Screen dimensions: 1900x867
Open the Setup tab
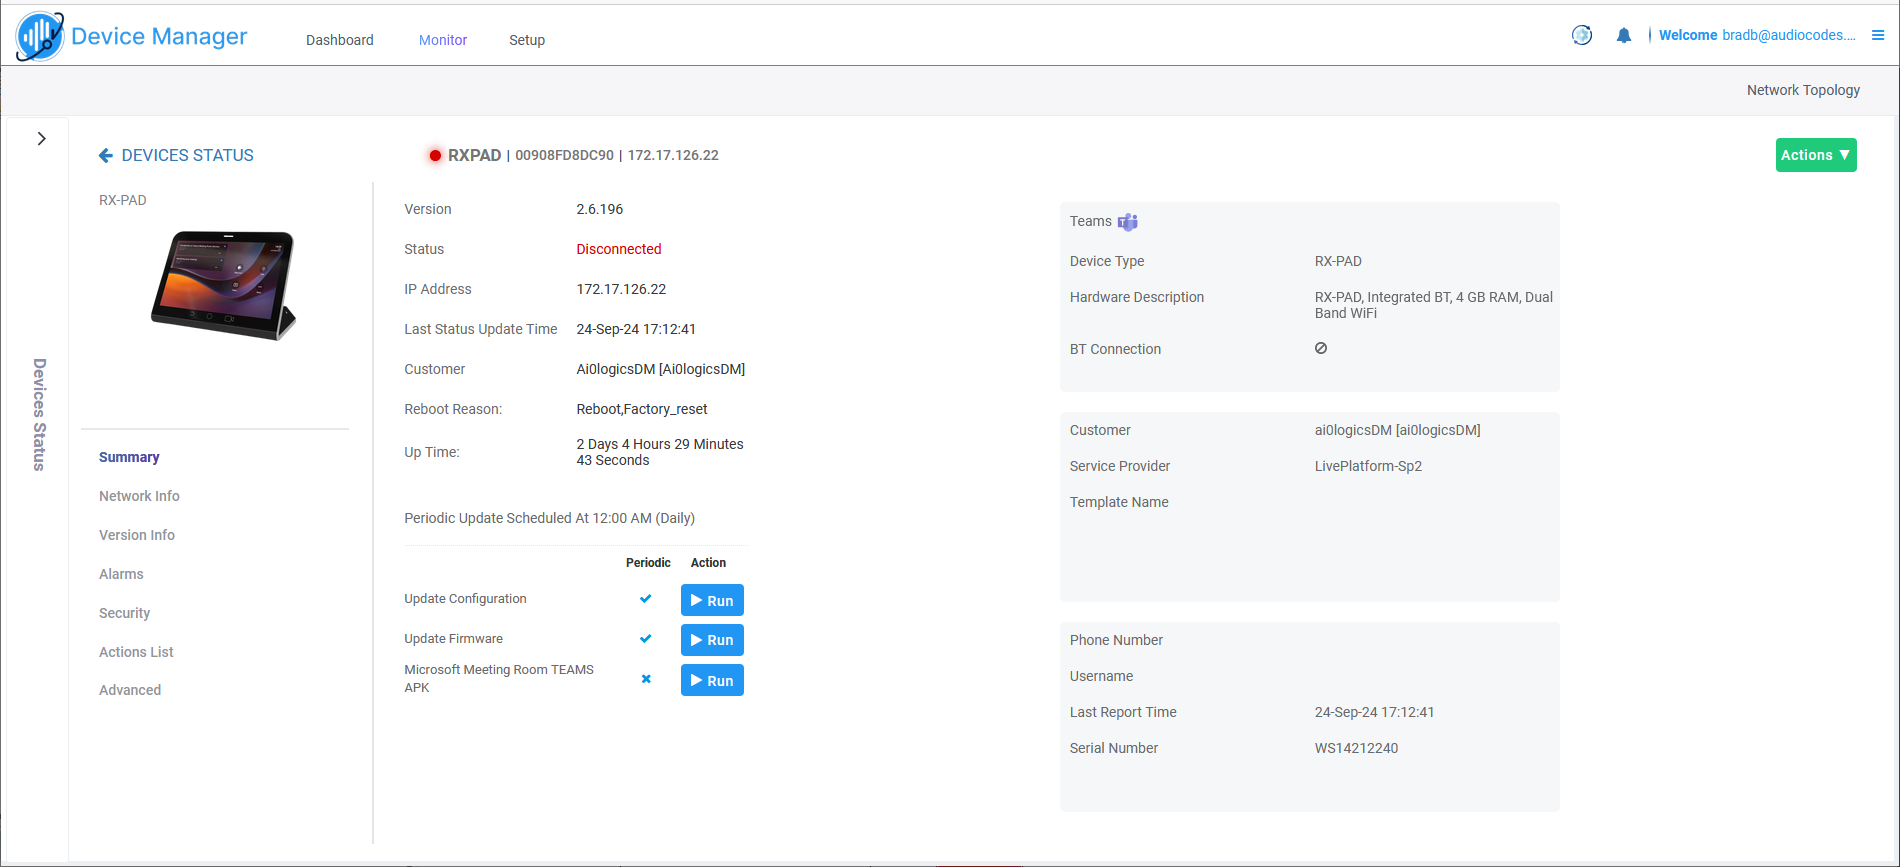point(527,40)
